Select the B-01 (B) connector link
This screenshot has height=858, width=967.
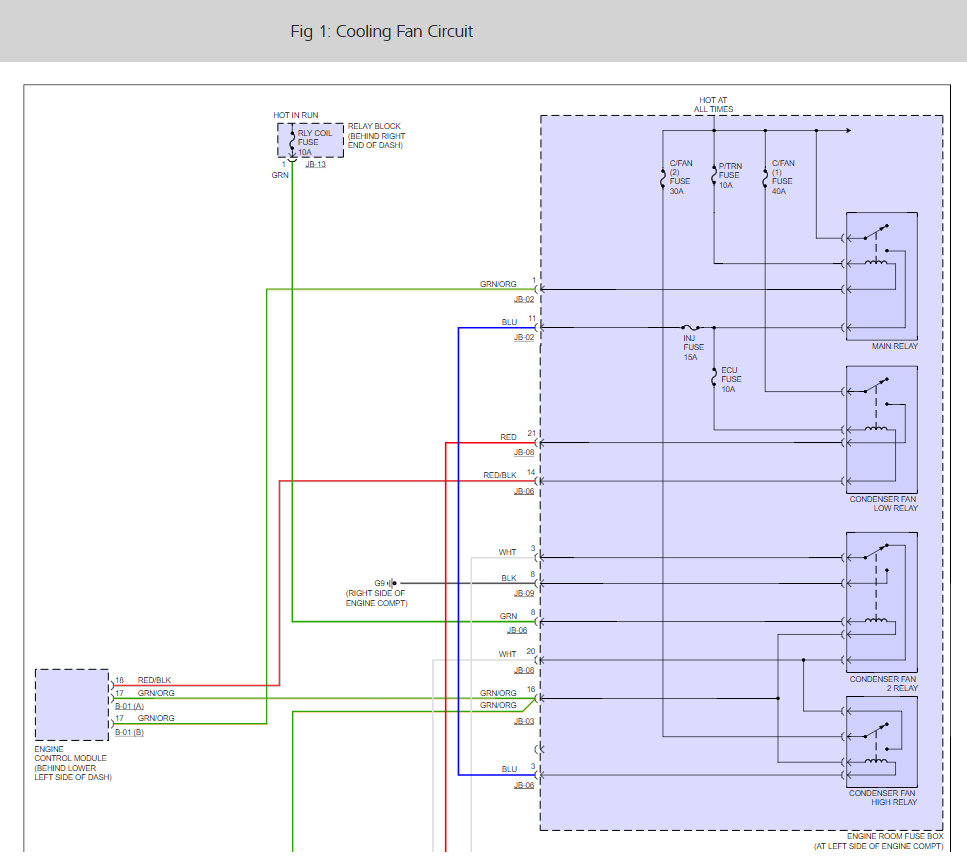pyautogui.click(x=130, y=732)
